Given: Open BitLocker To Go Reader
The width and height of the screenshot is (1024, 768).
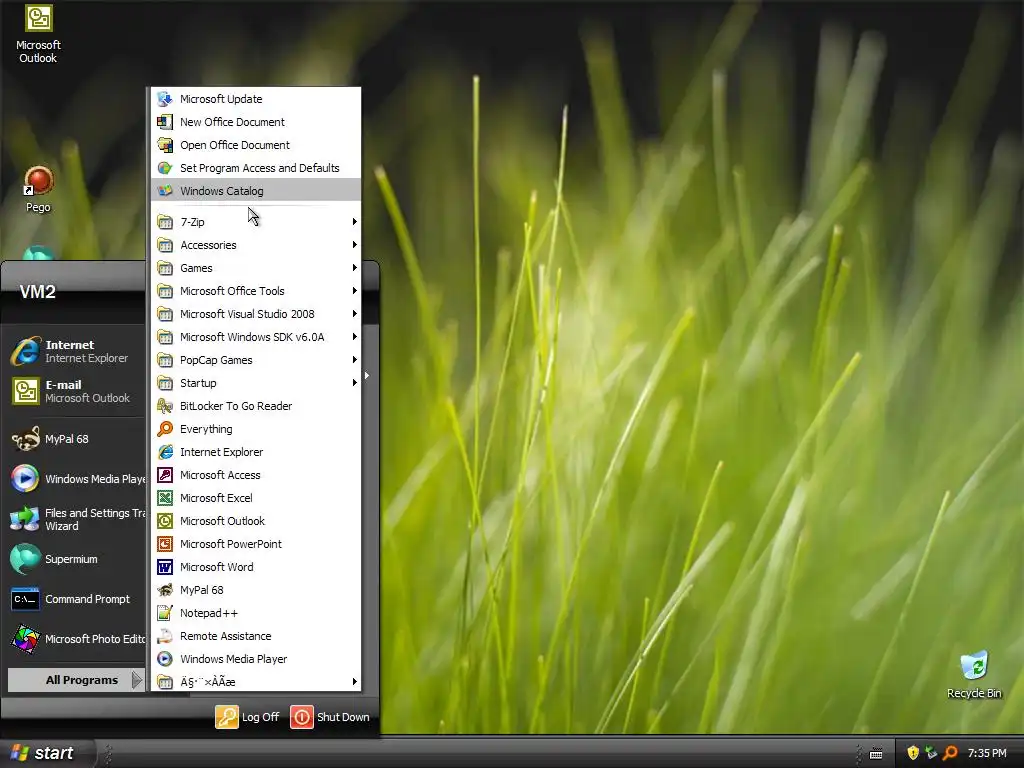Looking at the screenshot, I should (x=256, y=406).
